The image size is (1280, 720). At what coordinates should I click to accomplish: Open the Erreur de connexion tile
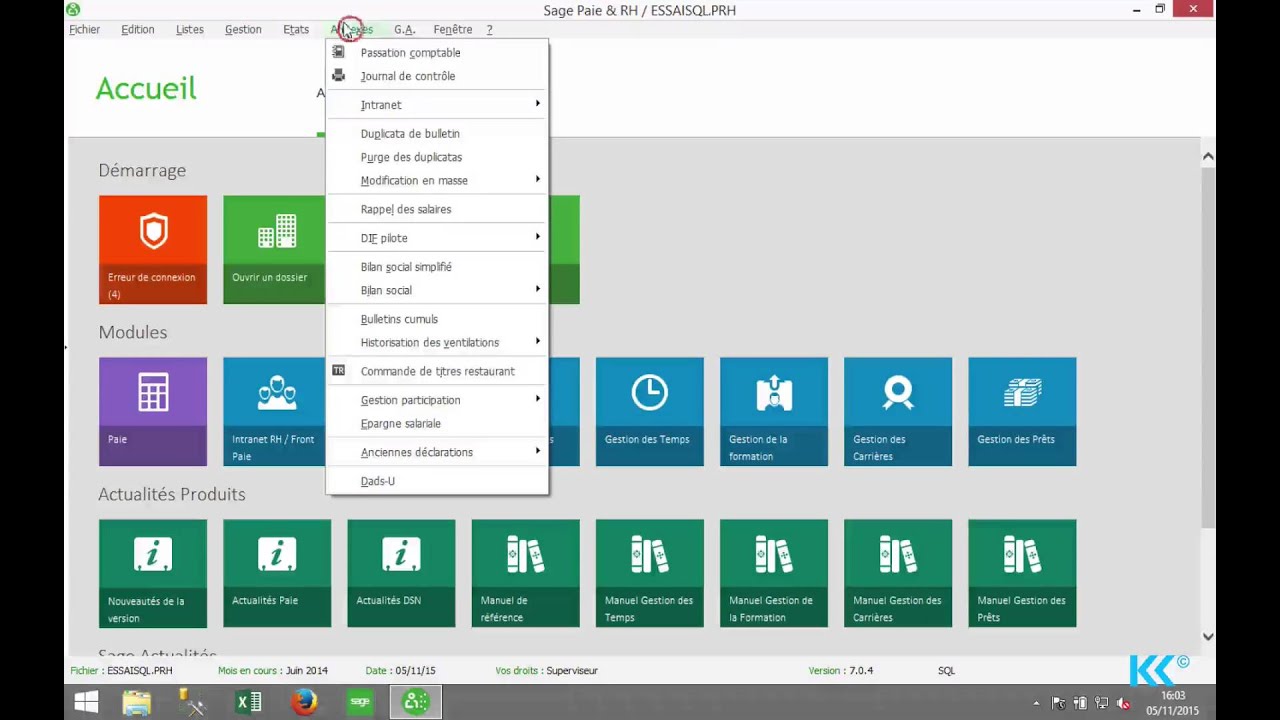pos(153,250)
